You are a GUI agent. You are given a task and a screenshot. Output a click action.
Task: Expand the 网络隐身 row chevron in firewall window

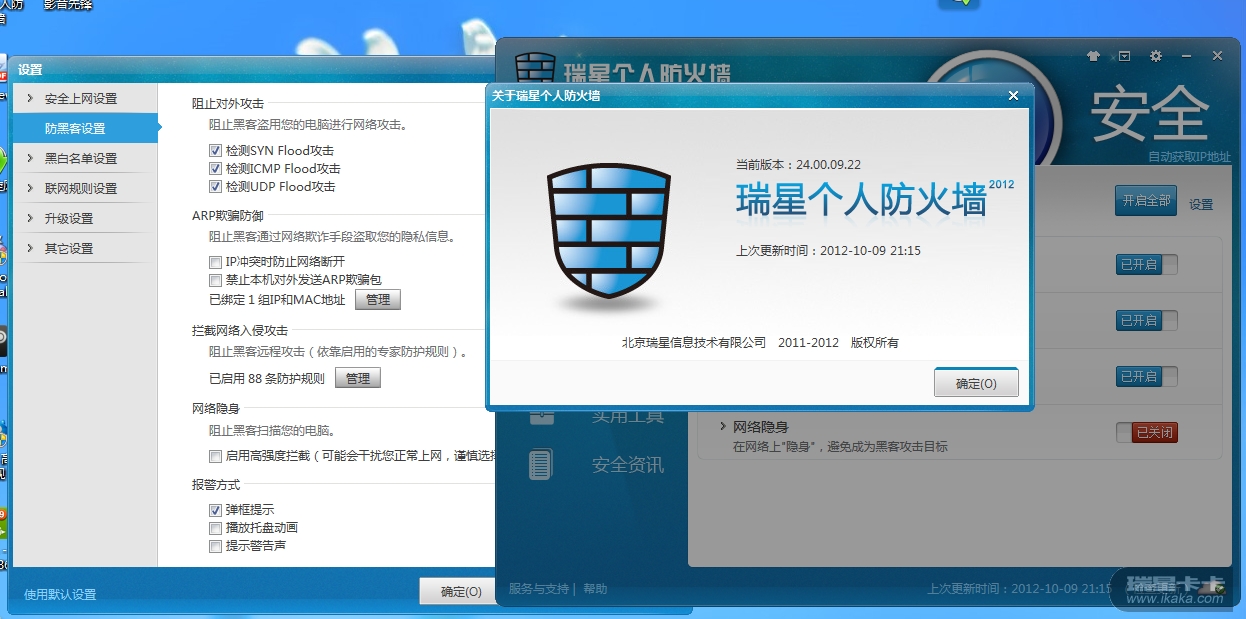click(722, 427)
